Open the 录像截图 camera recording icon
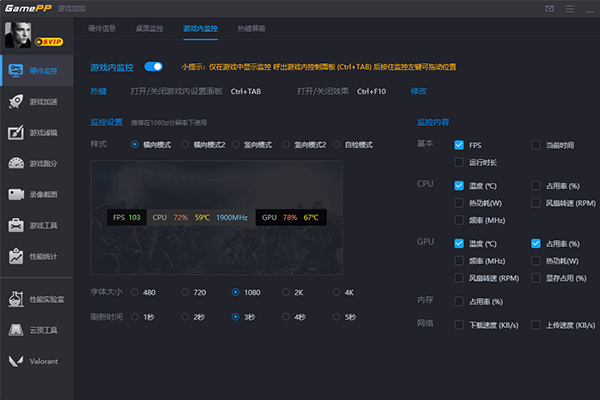This screenshot has width=600, height=400. 16,194
